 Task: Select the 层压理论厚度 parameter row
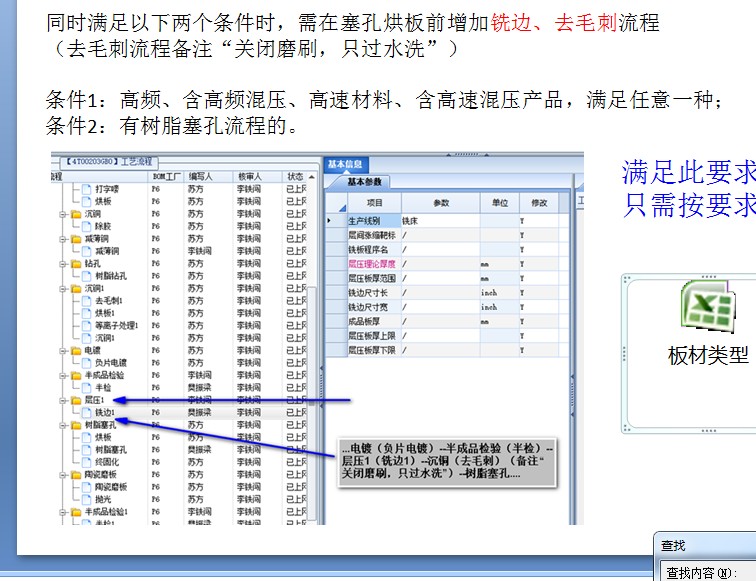pyautogui.click(x=447, y=264)
